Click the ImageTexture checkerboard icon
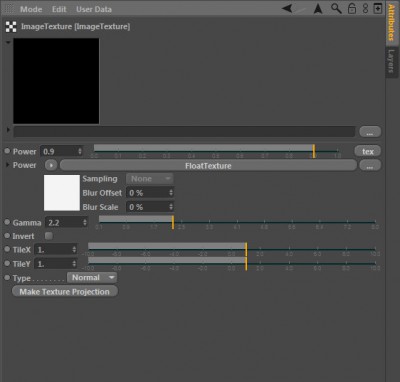 coord(11,27)
